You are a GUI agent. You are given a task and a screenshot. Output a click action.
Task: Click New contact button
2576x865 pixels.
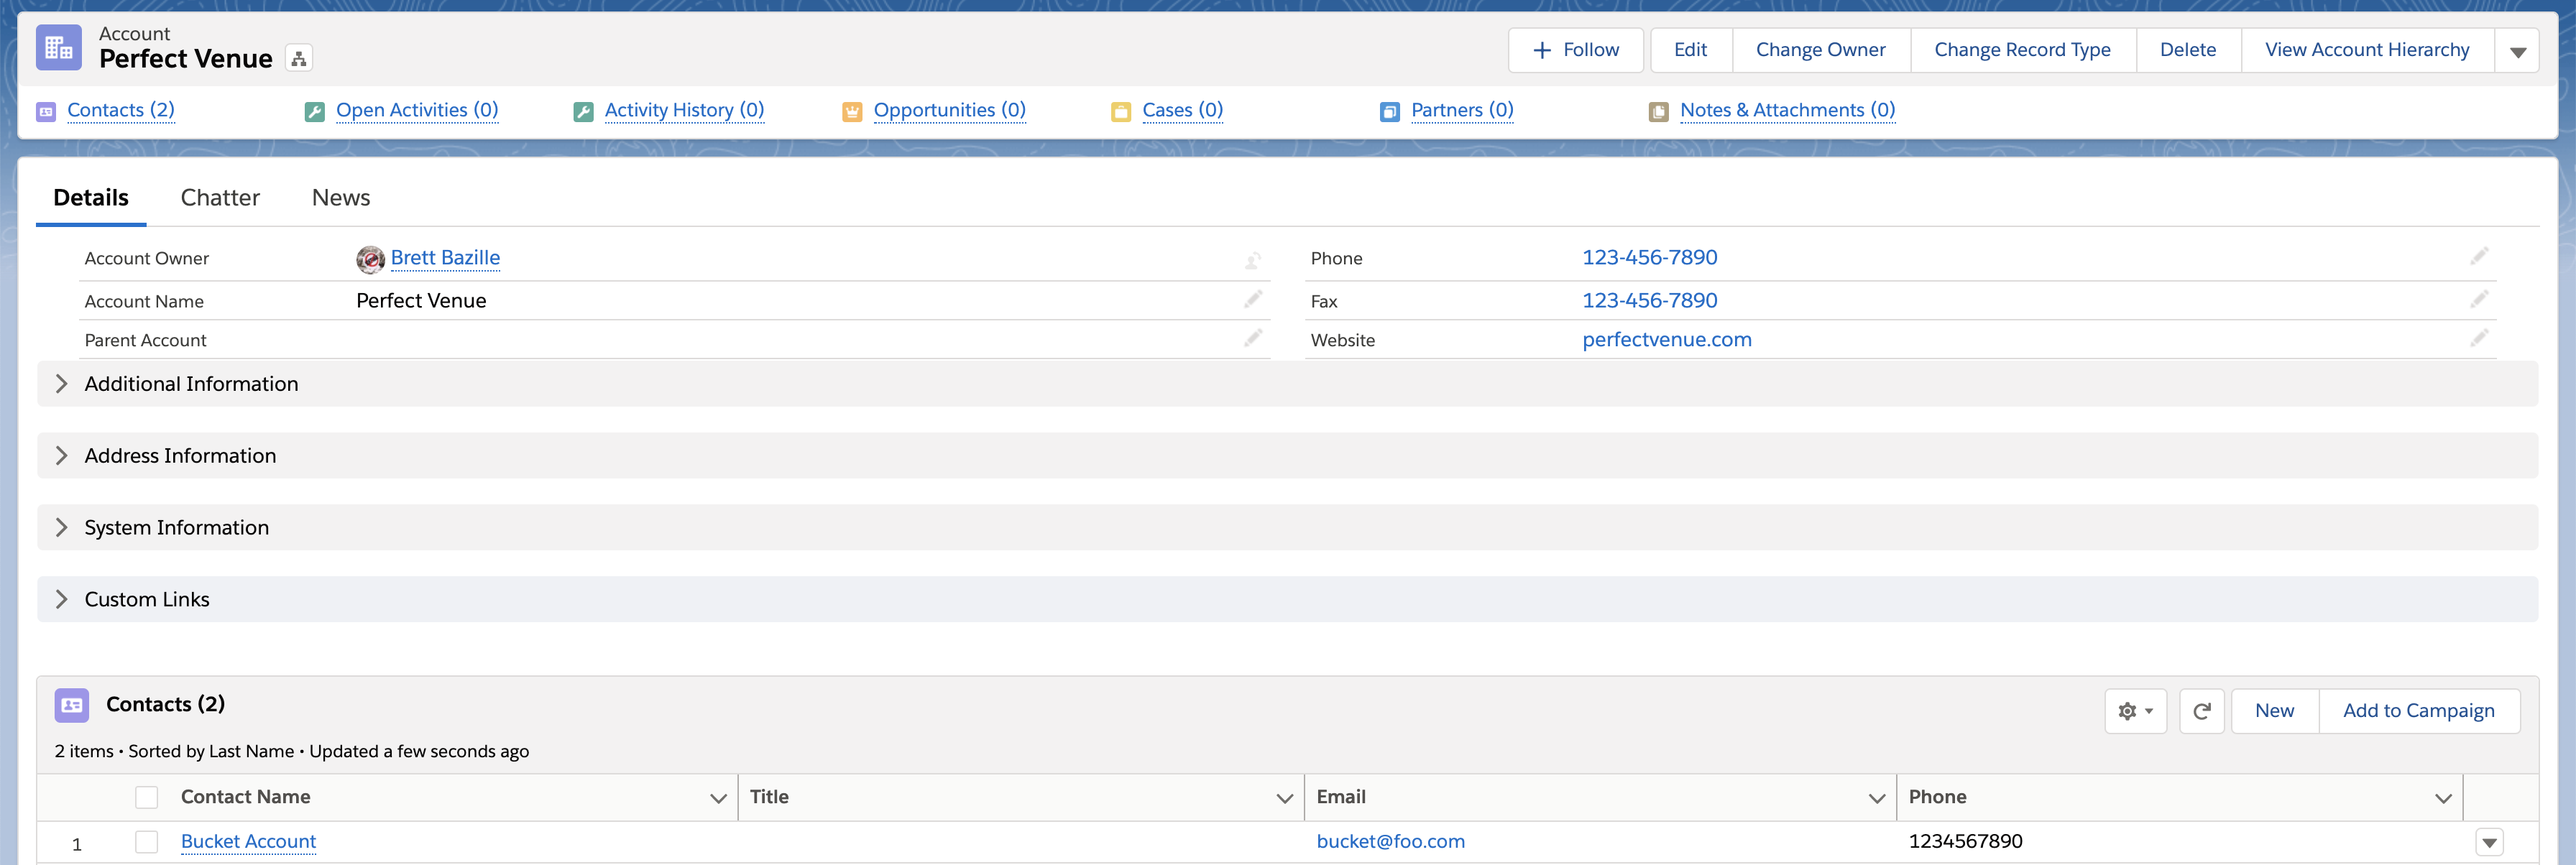[2275, 711]
